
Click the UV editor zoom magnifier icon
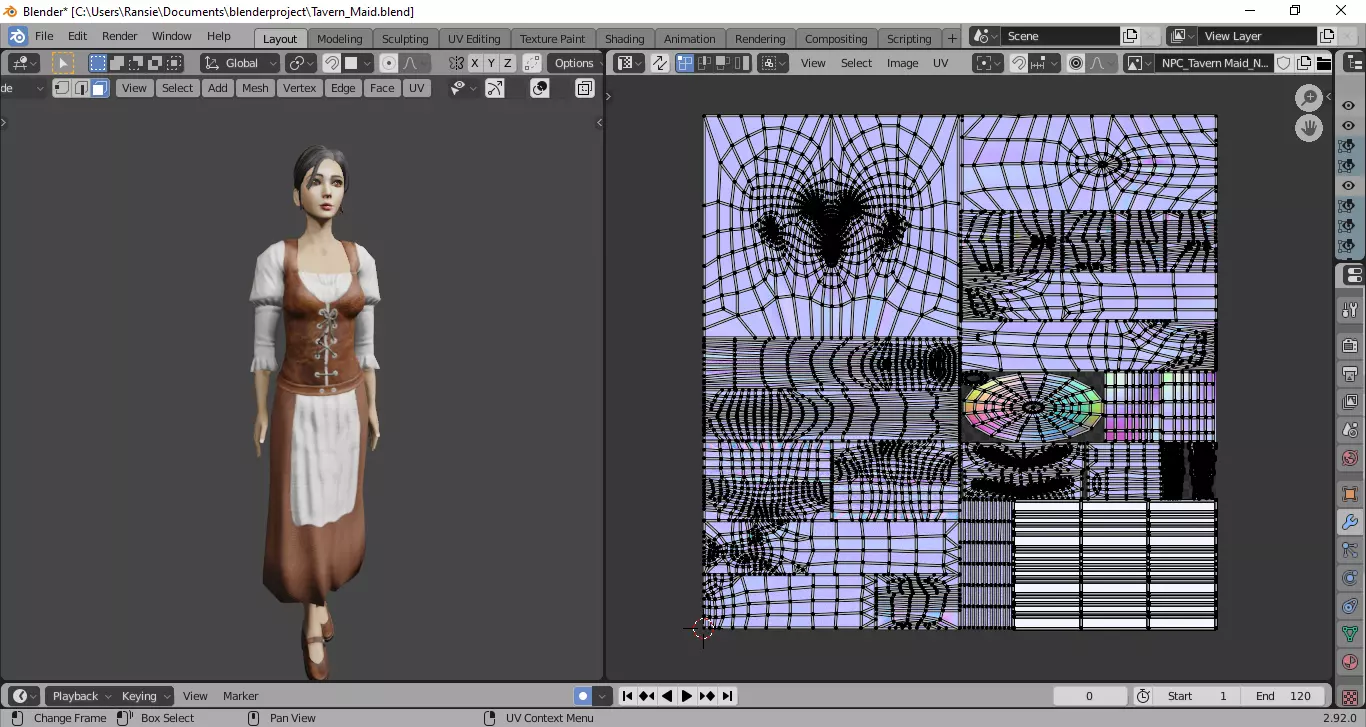(1309, 97)
